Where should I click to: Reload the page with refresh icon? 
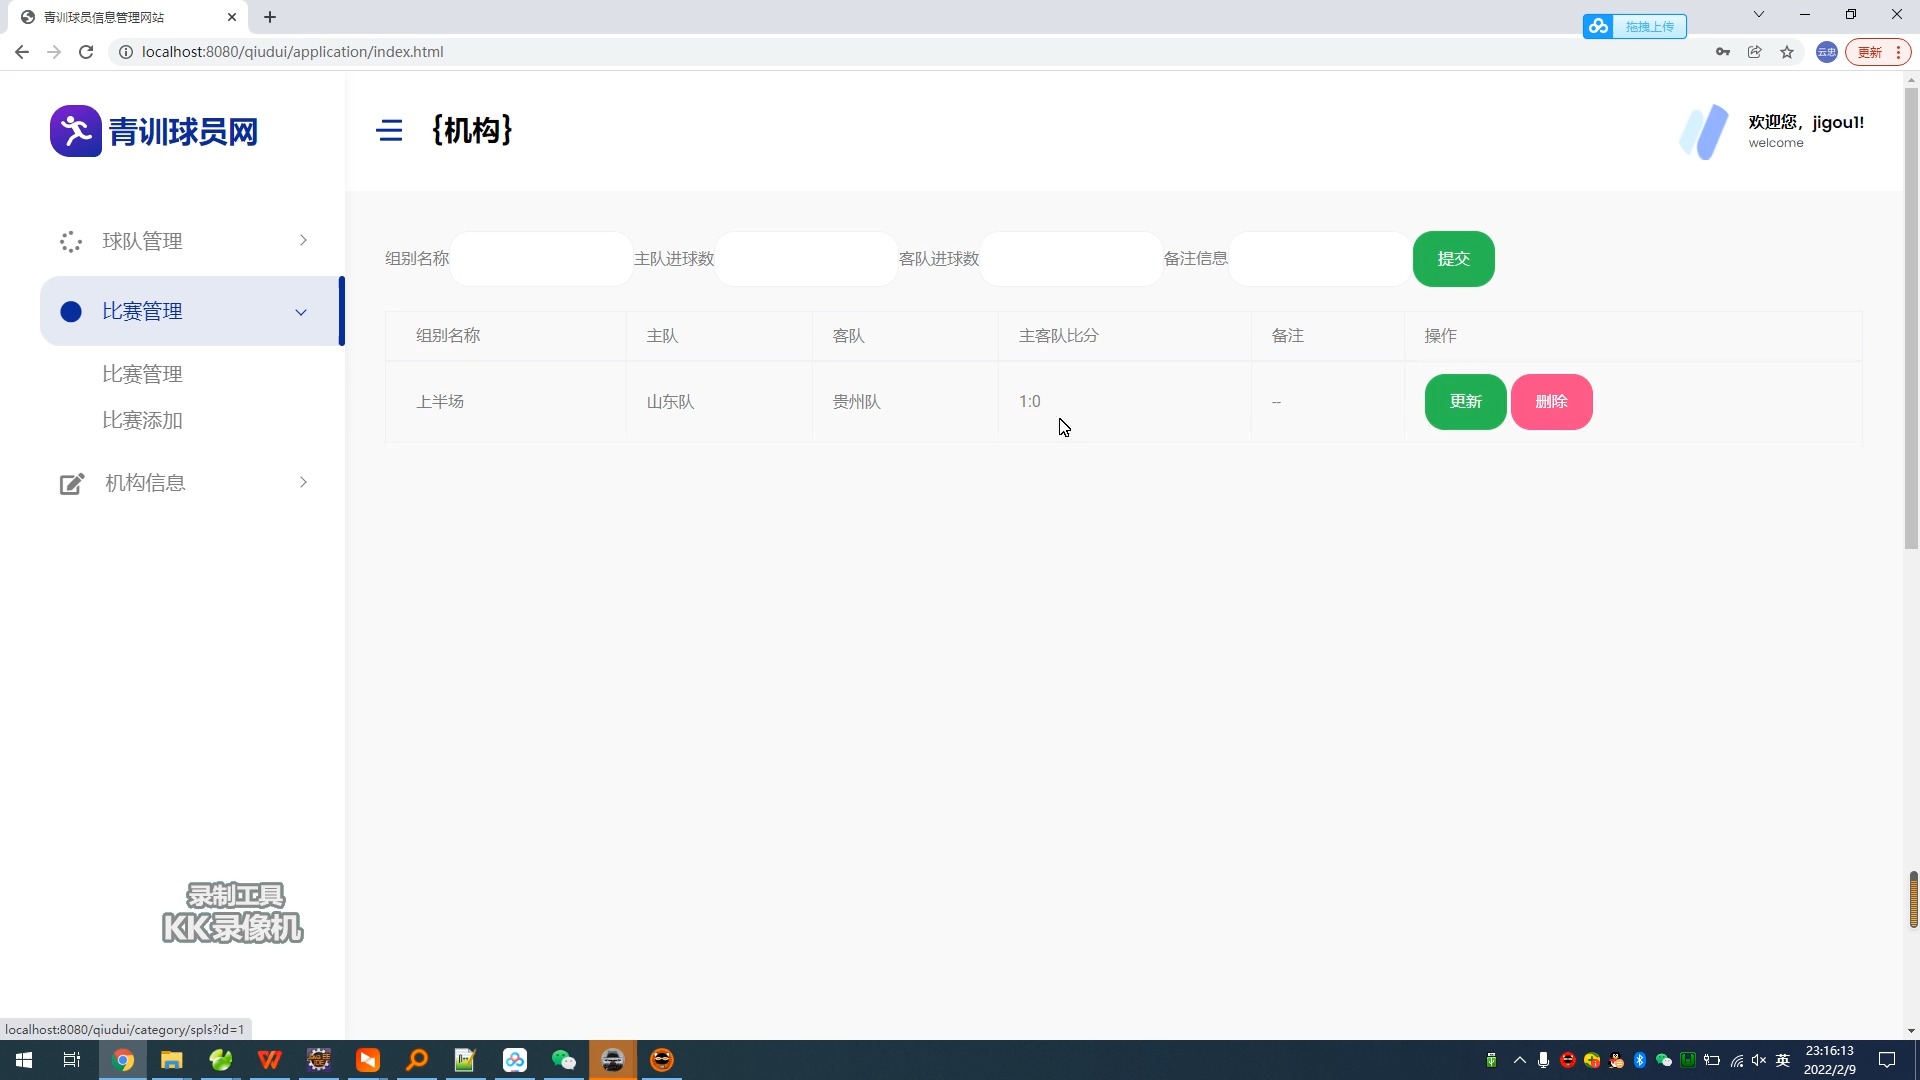[x=86, y=52]
